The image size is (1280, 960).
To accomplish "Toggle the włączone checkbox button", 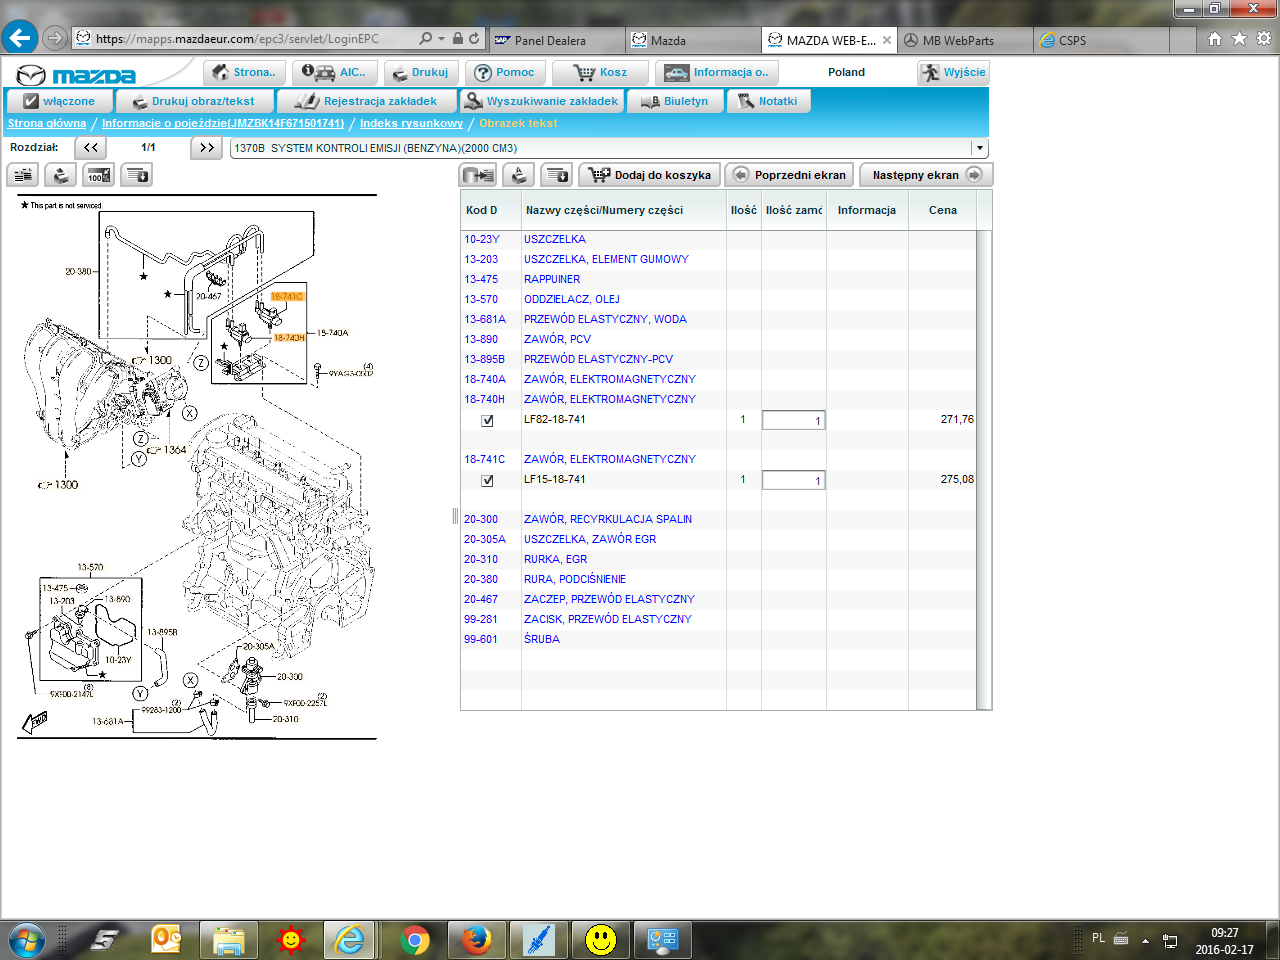I will [59, 101].
